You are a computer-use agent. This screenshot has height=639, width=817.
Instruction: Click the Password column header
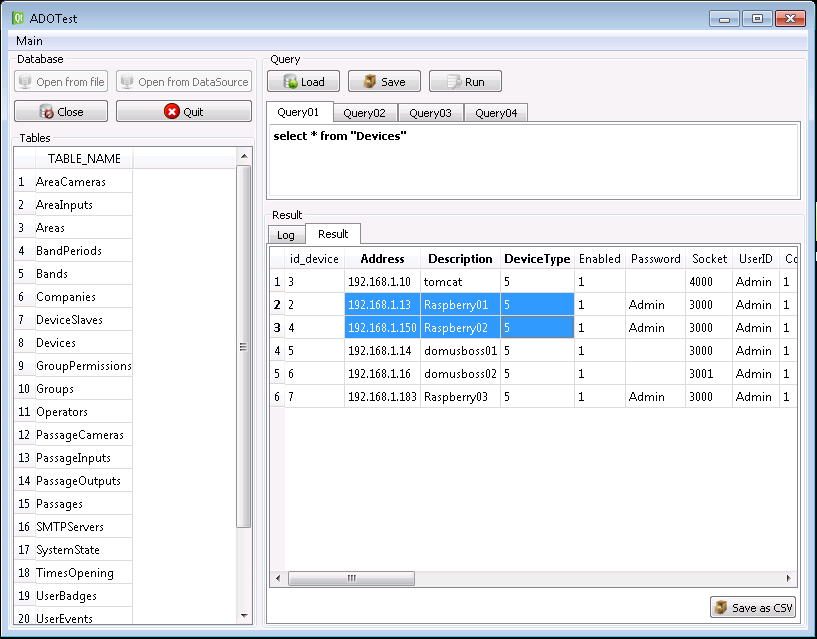coord(655,259)
